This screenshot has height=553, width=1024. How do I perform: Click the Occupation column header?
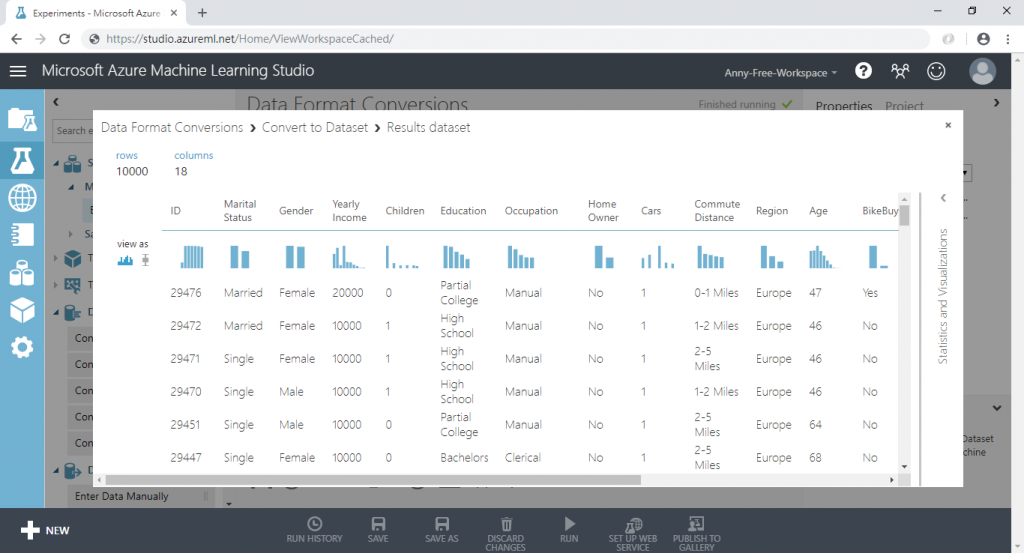tap(531, 211)
